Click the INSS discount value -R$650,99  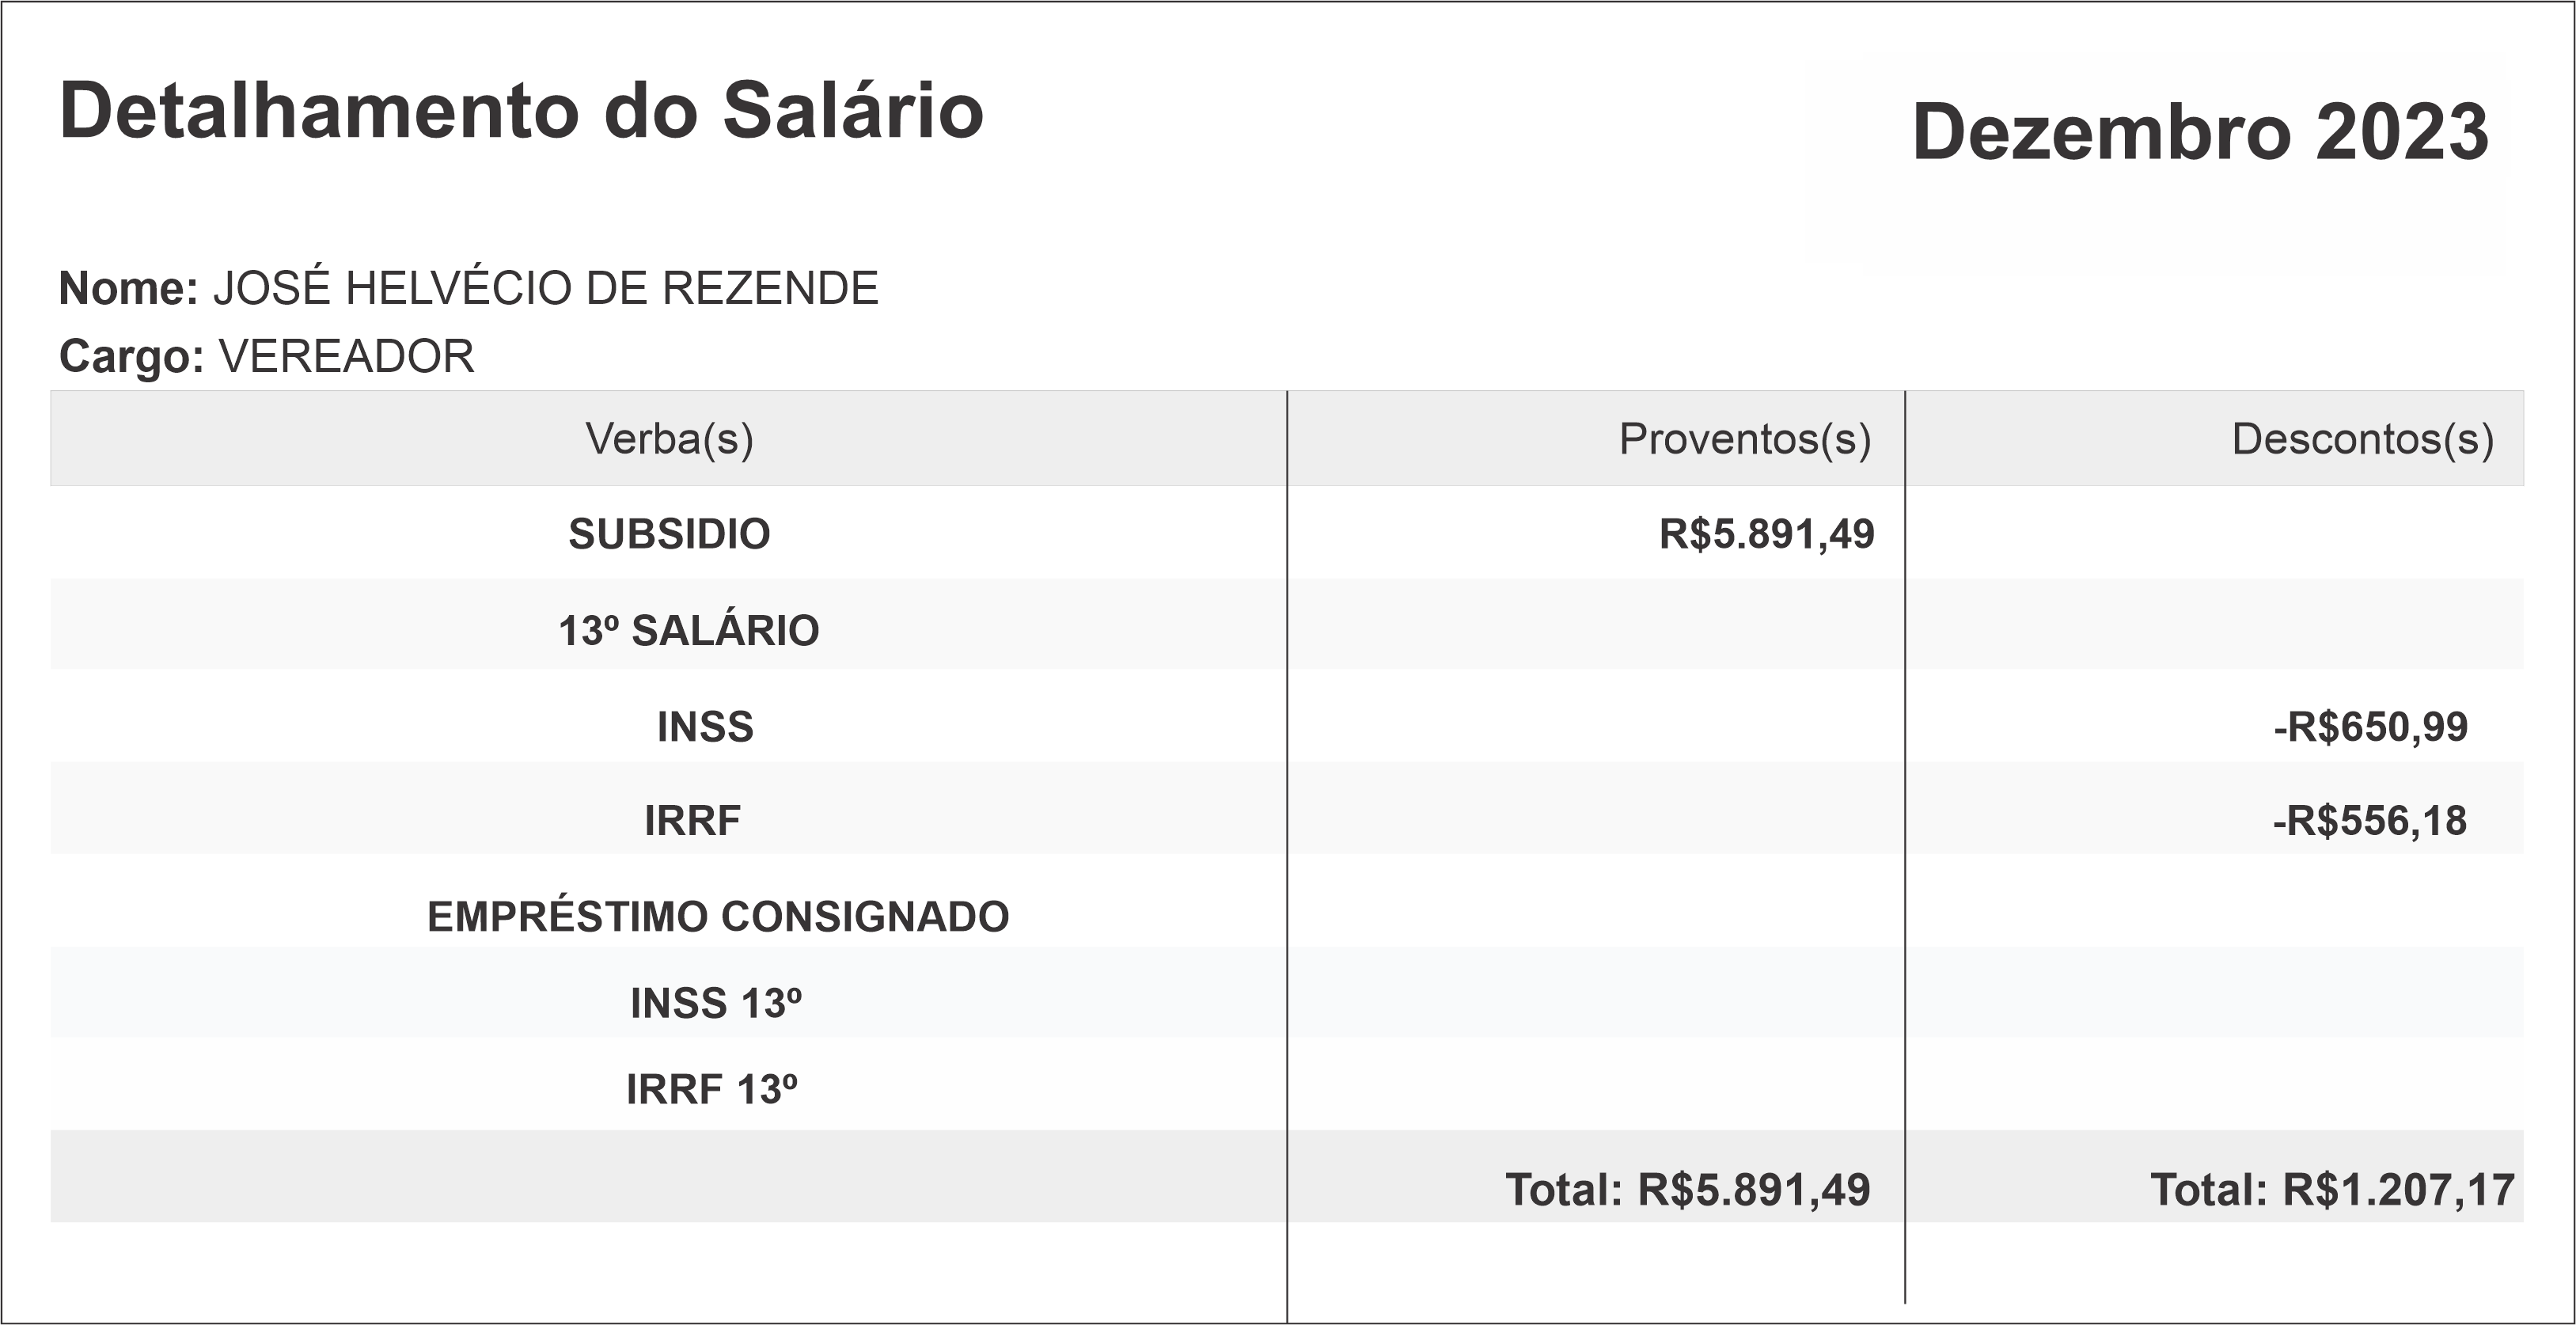point(2370,727)
